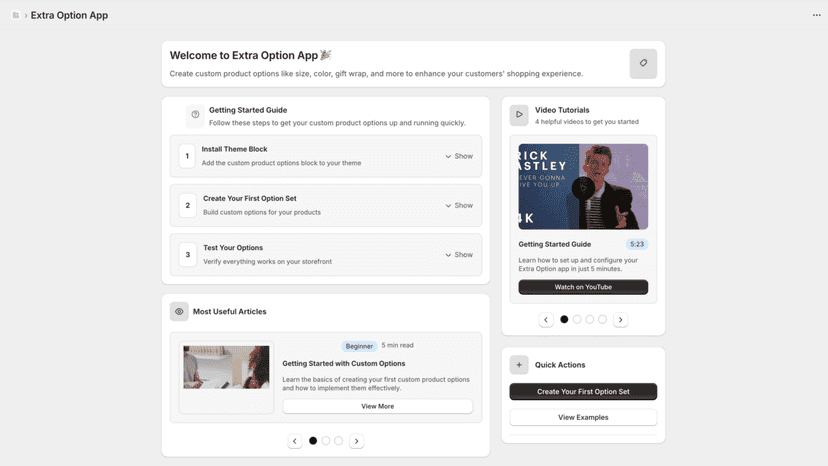Select third article carousel dot

pyautogui.click(x=338, y=441)
